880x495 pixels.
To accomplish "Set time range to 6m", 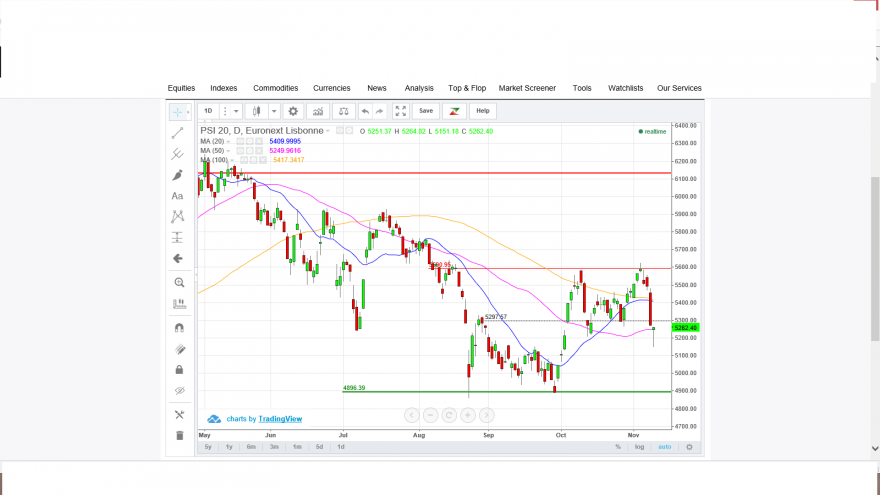I will tap(251, 447).
